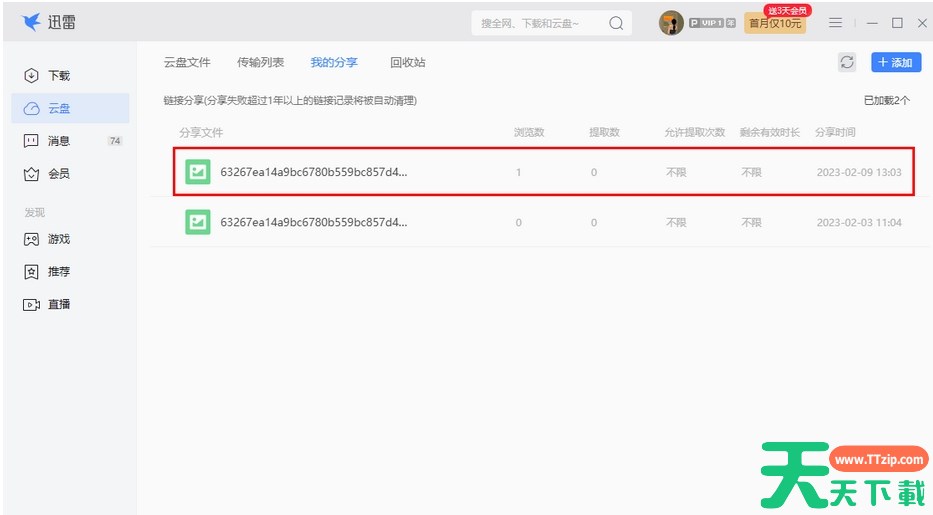
Task: Click the image file icon in the first share row
Action: tap(198, 172)
